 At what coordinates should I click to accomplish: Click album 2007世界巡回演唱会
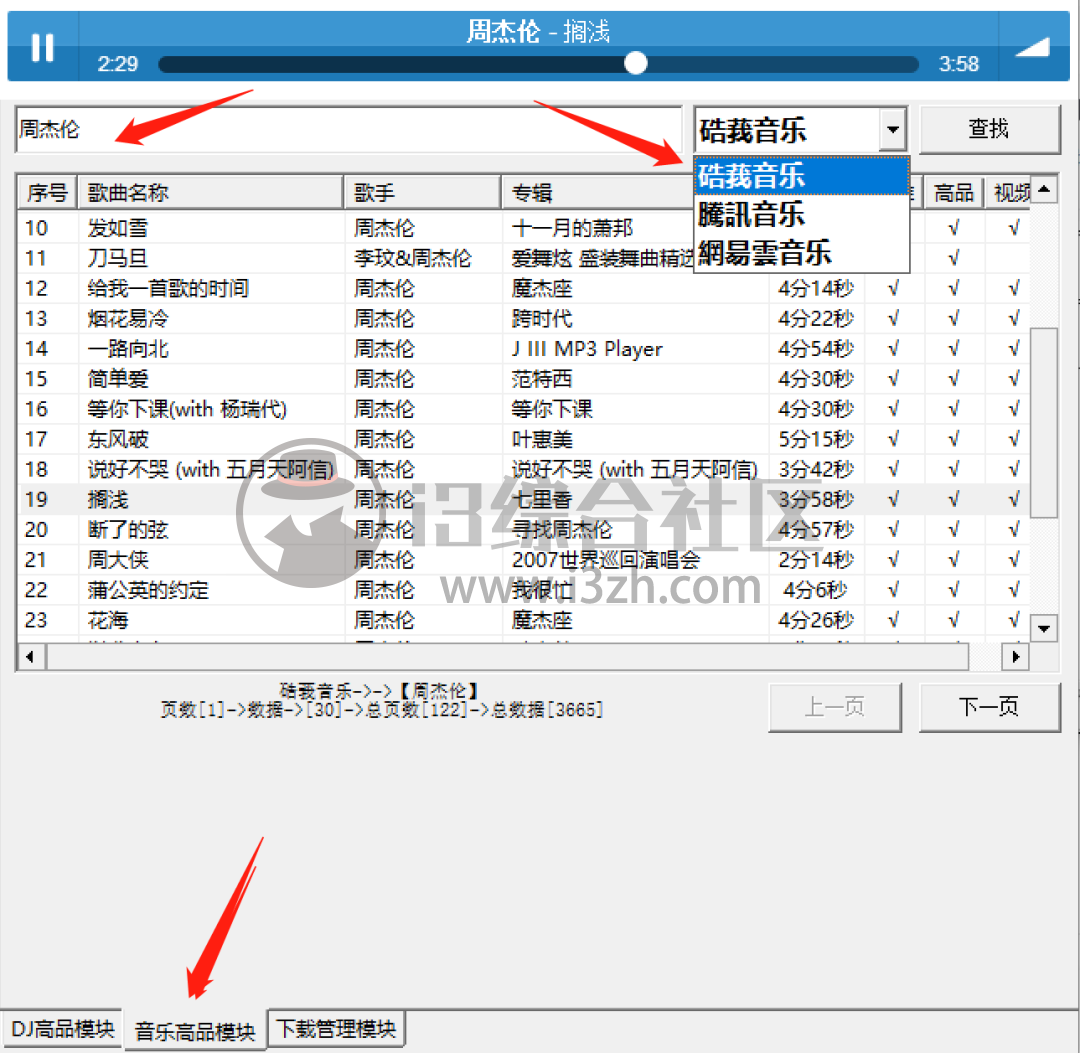(x=606, y=560)
